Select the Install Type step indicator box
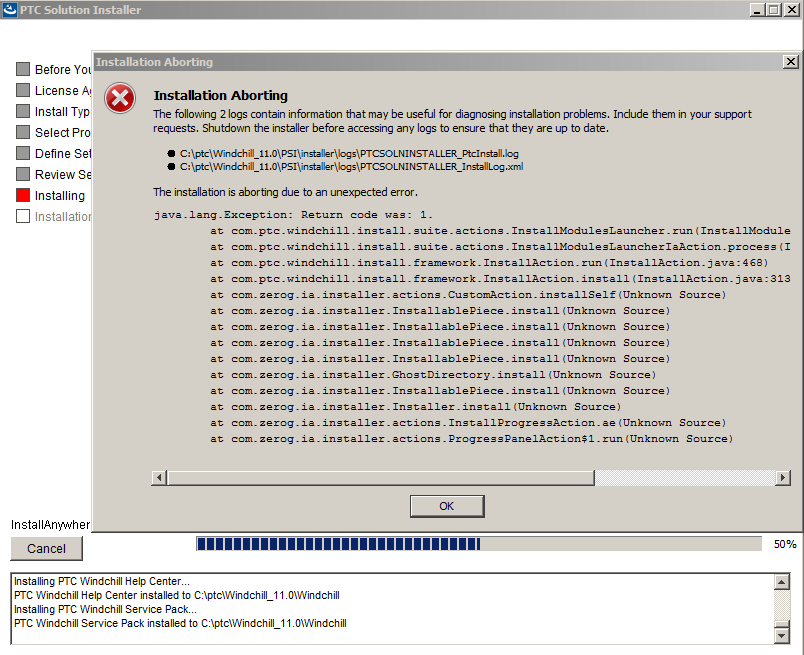The image size is (804, 655). (x=23, y=111)
